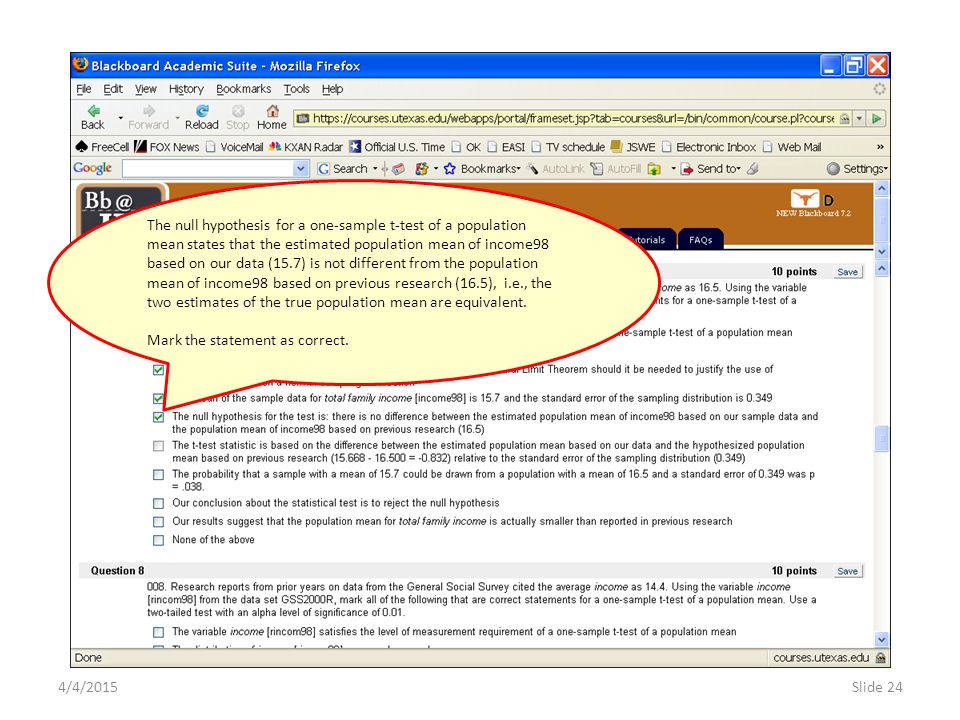Click the Forward navigation arrow

(148, 117)
